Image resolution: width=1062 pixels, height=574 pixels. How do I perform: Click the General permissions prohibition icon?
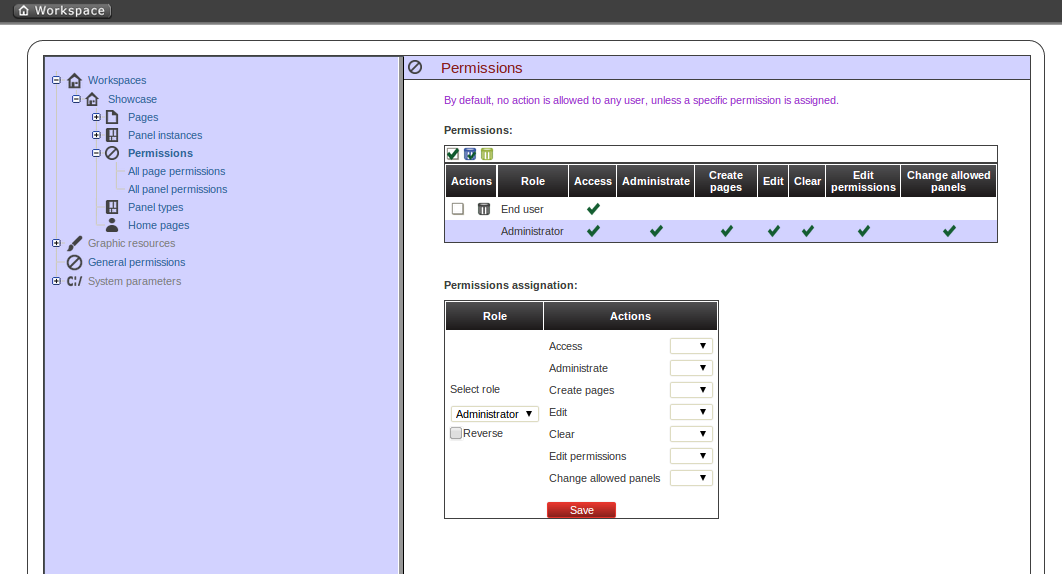pyautogui.click(x=74, y=262)
